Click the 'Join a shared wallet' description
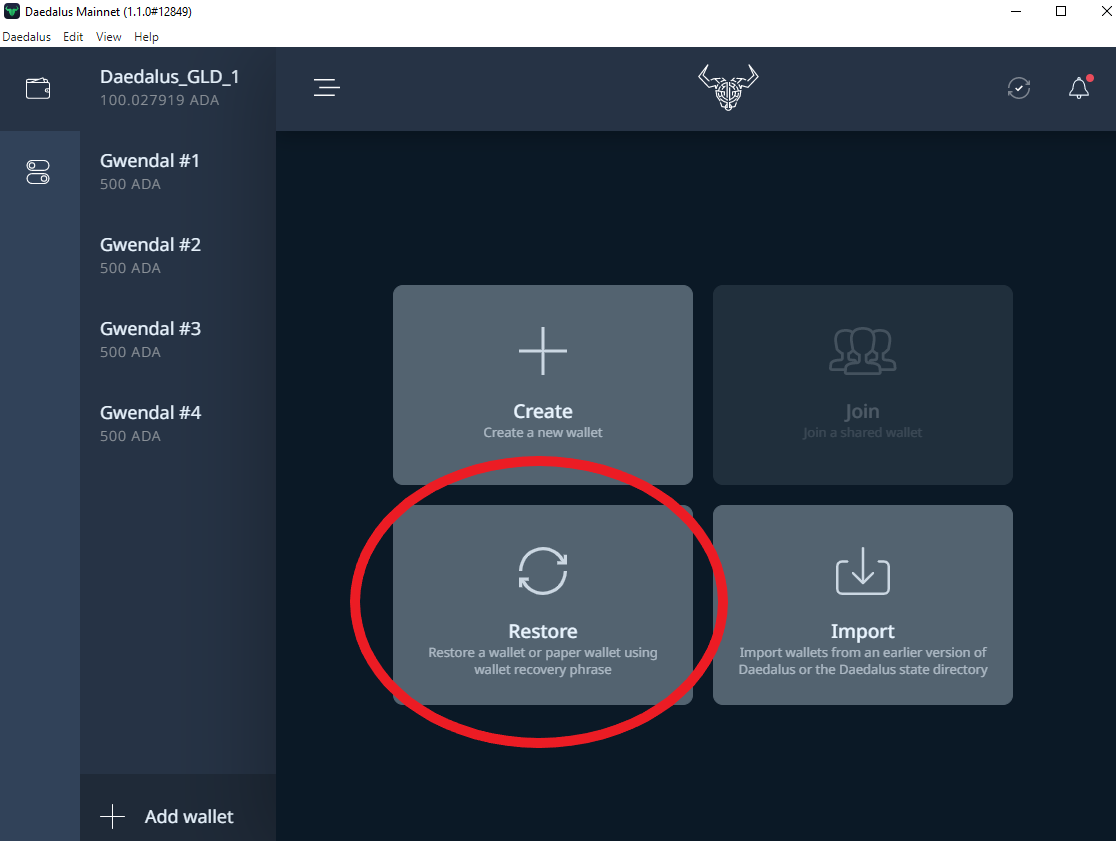1116x841 pixels. [863, 433]
